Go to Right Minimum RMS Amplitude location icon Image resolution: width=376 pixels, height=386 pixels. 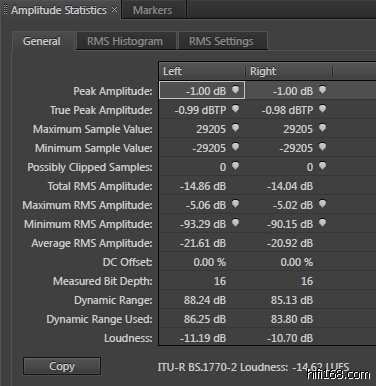322,223
